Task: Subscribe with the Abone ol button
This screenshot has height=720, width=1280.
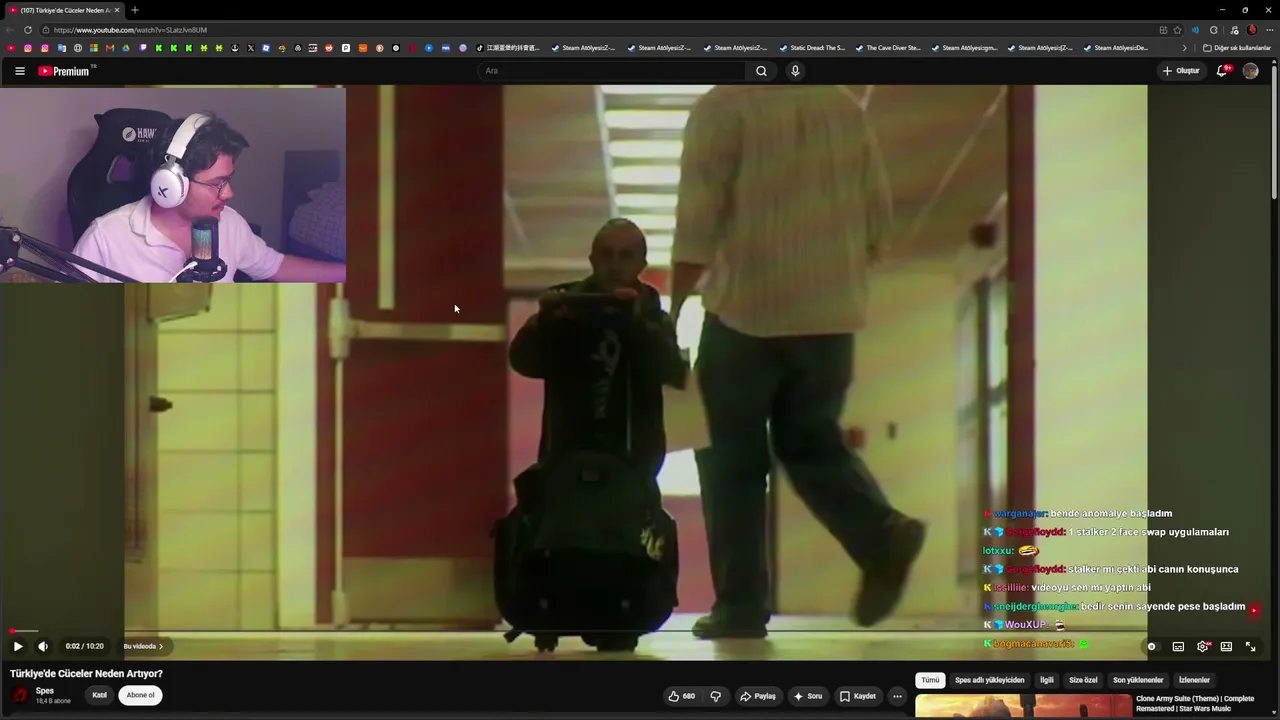Action: [140, 695]
